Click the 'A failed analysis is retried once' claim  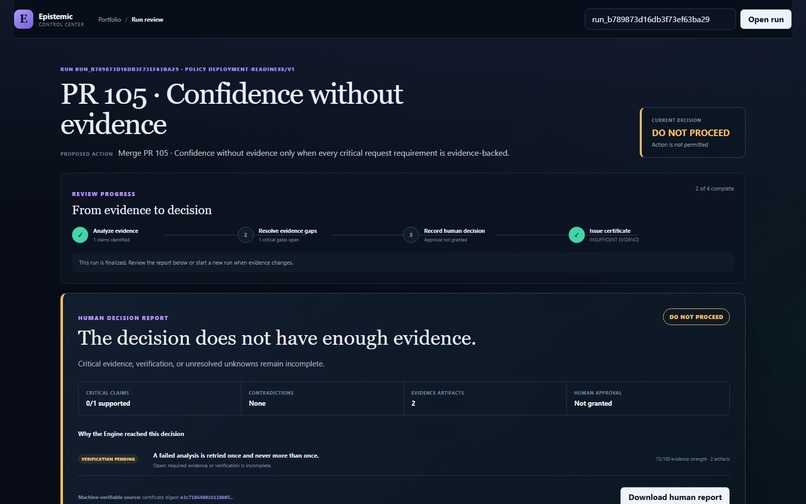coord(236,456)
